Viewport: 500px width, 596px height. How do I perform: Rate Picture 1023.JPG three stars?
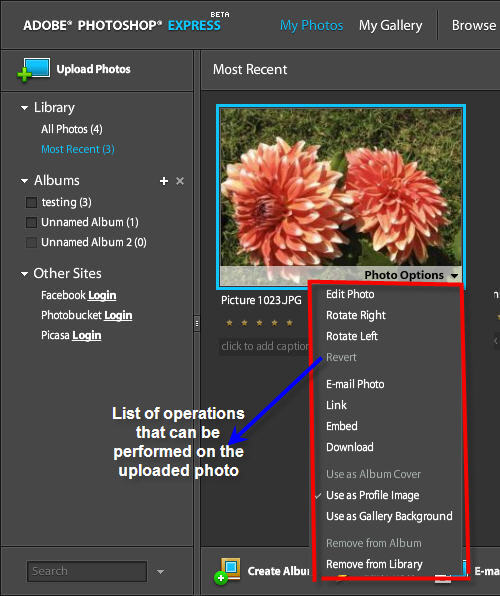[259, 323]
